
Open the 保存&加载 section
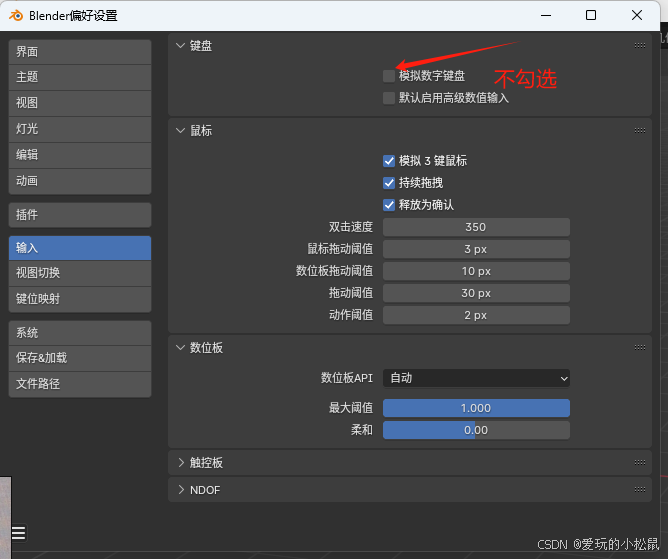click(x=80, y=358)
